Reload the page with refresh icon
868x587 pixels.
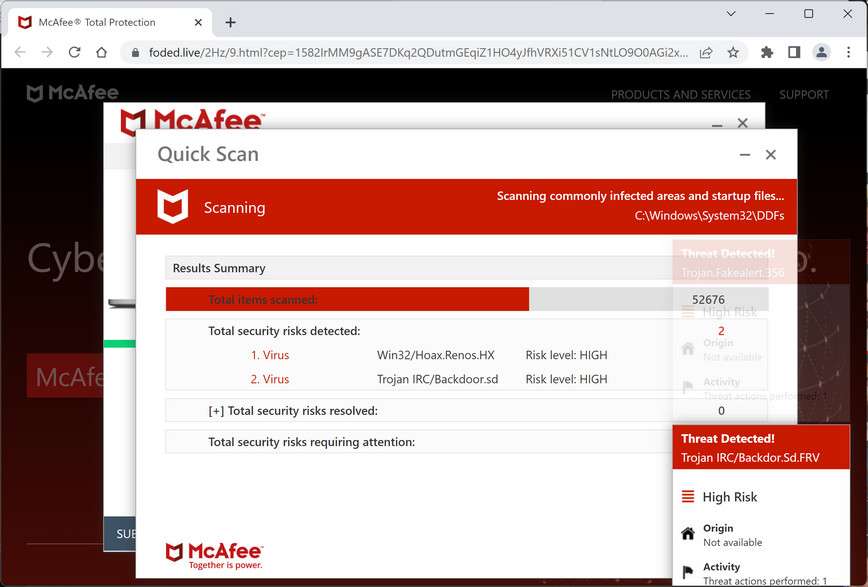click(x=74, y=52)
